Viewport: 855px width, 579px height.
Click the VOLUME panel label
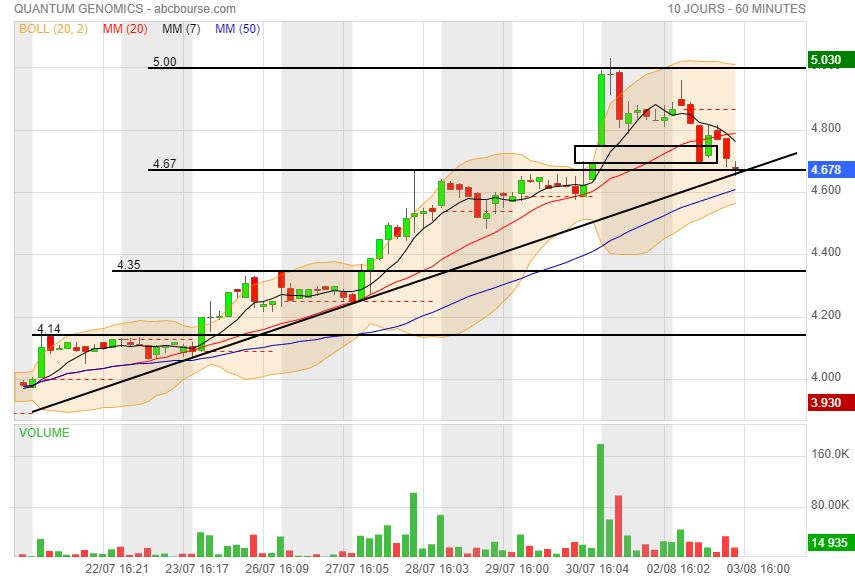click(x=44, y=433)
